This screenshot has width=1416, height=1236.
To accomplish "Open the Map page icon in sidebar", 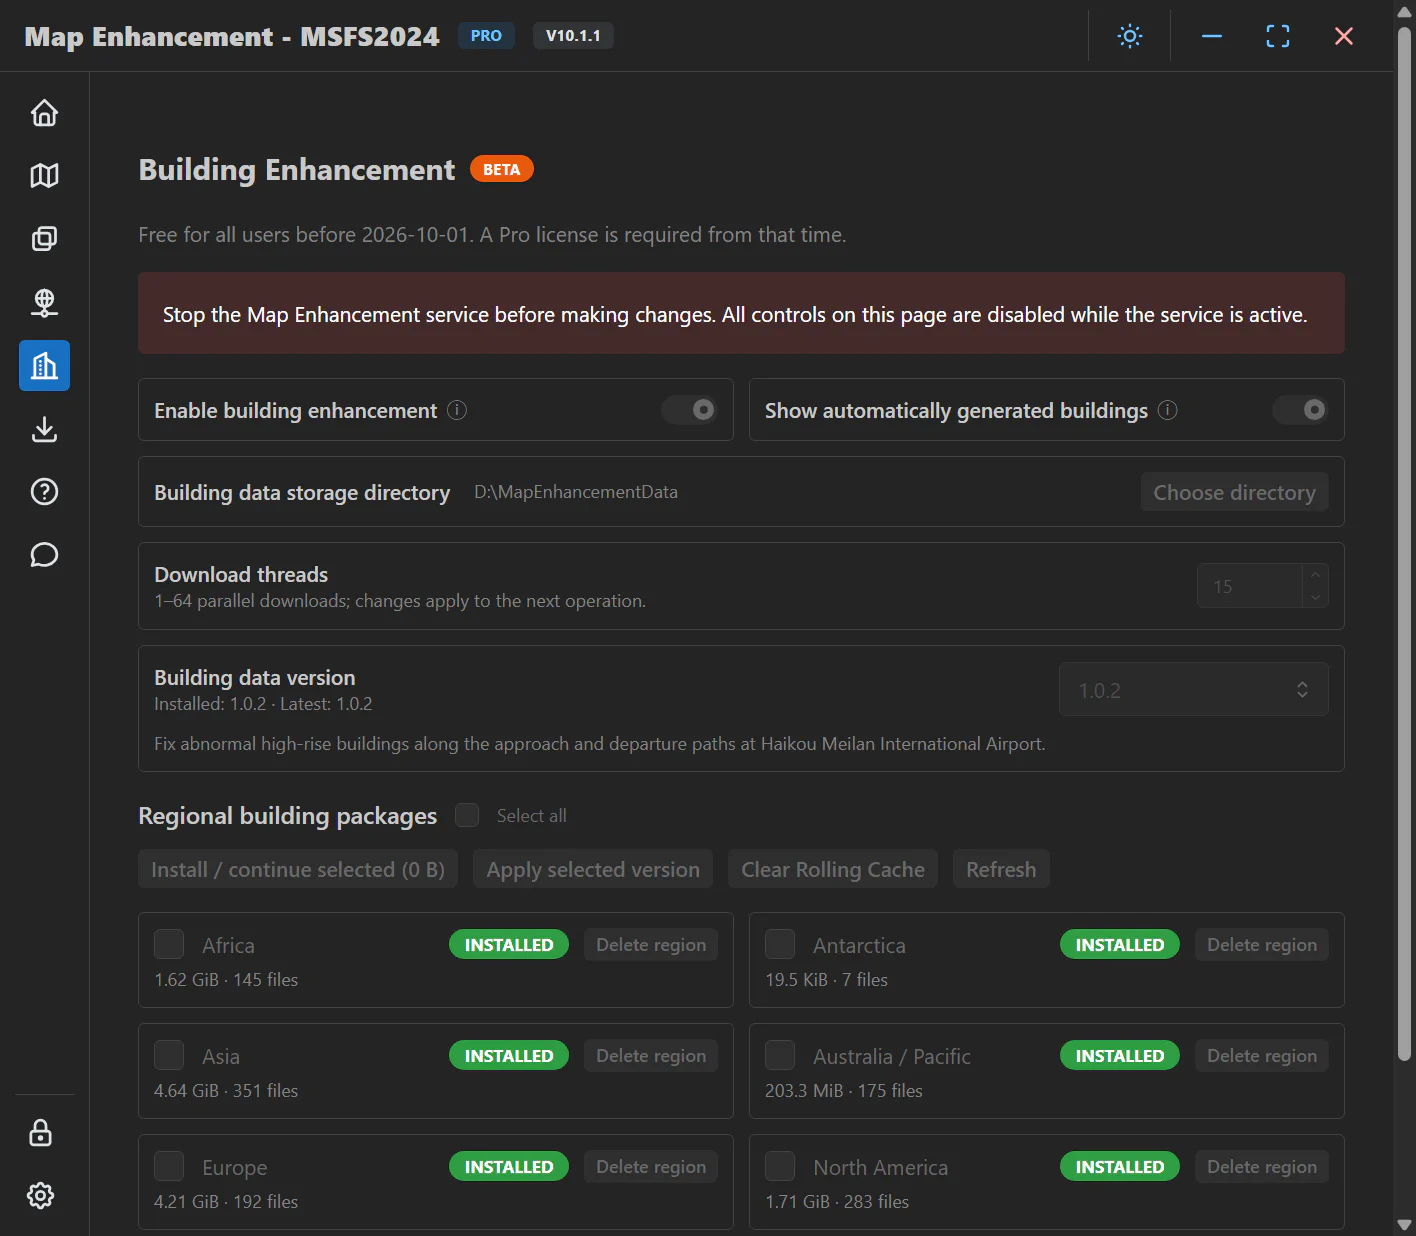I will pyautogui.click(x=44, y=176).
